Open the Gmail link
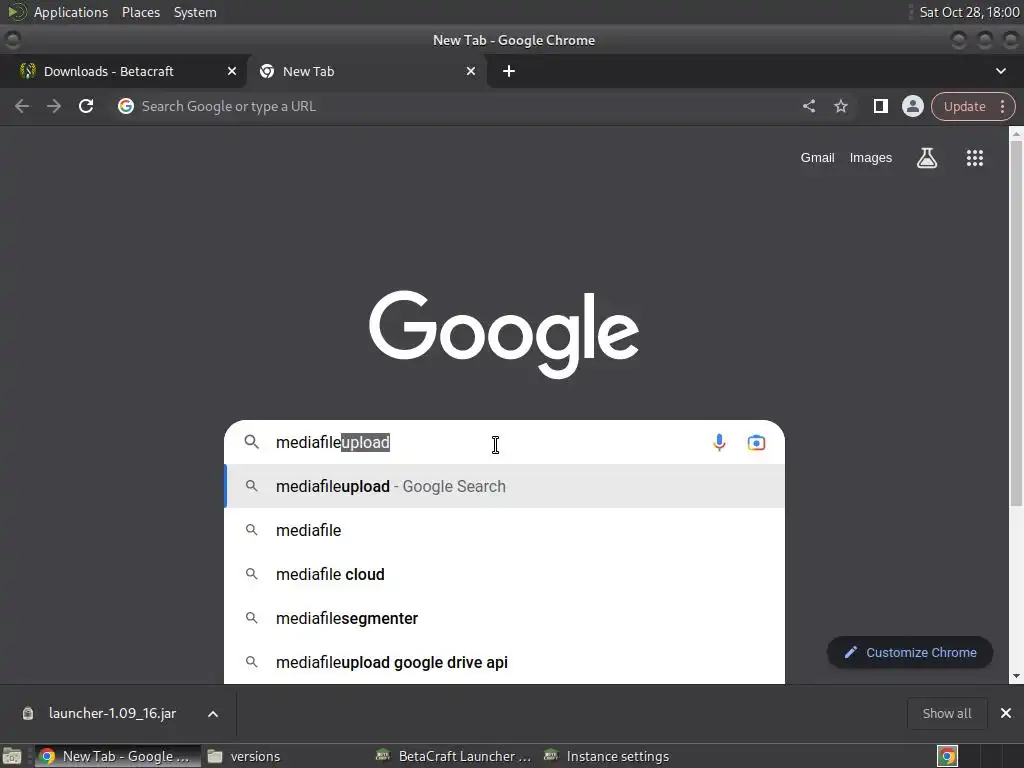Screen dimensions: 1024x768 click(x=817, y=157)
